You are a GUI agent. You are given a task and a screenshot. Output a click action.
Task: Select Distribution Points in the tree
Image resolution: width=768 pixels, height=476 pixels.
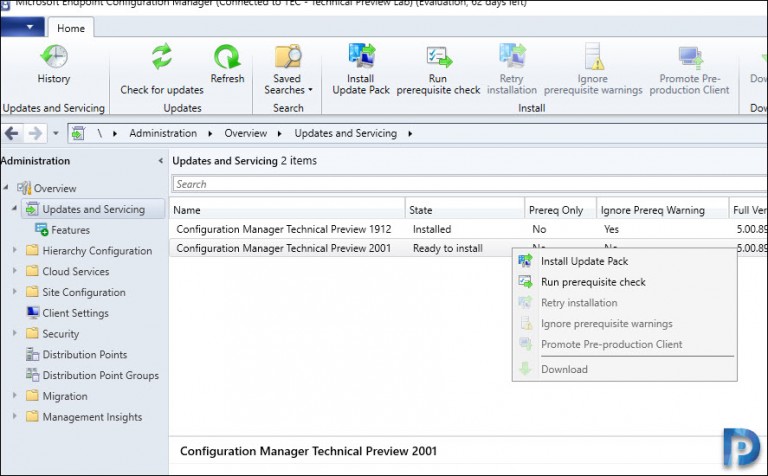coord(85,355)
